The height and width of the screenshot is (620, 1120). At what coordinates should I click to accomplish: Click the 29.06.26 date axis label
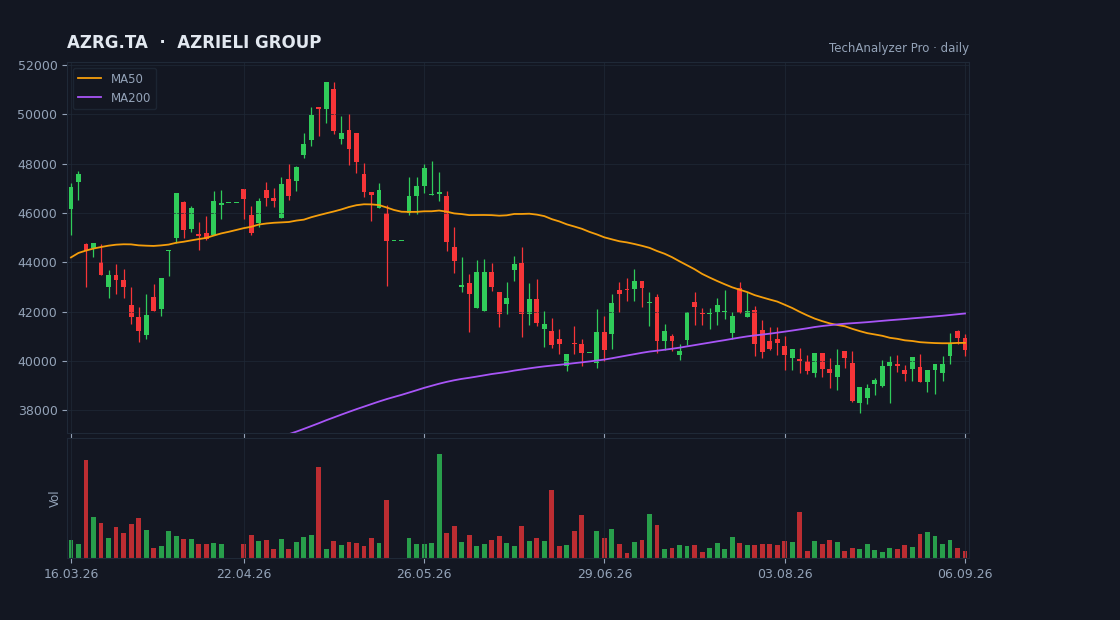tap(604, 574)
